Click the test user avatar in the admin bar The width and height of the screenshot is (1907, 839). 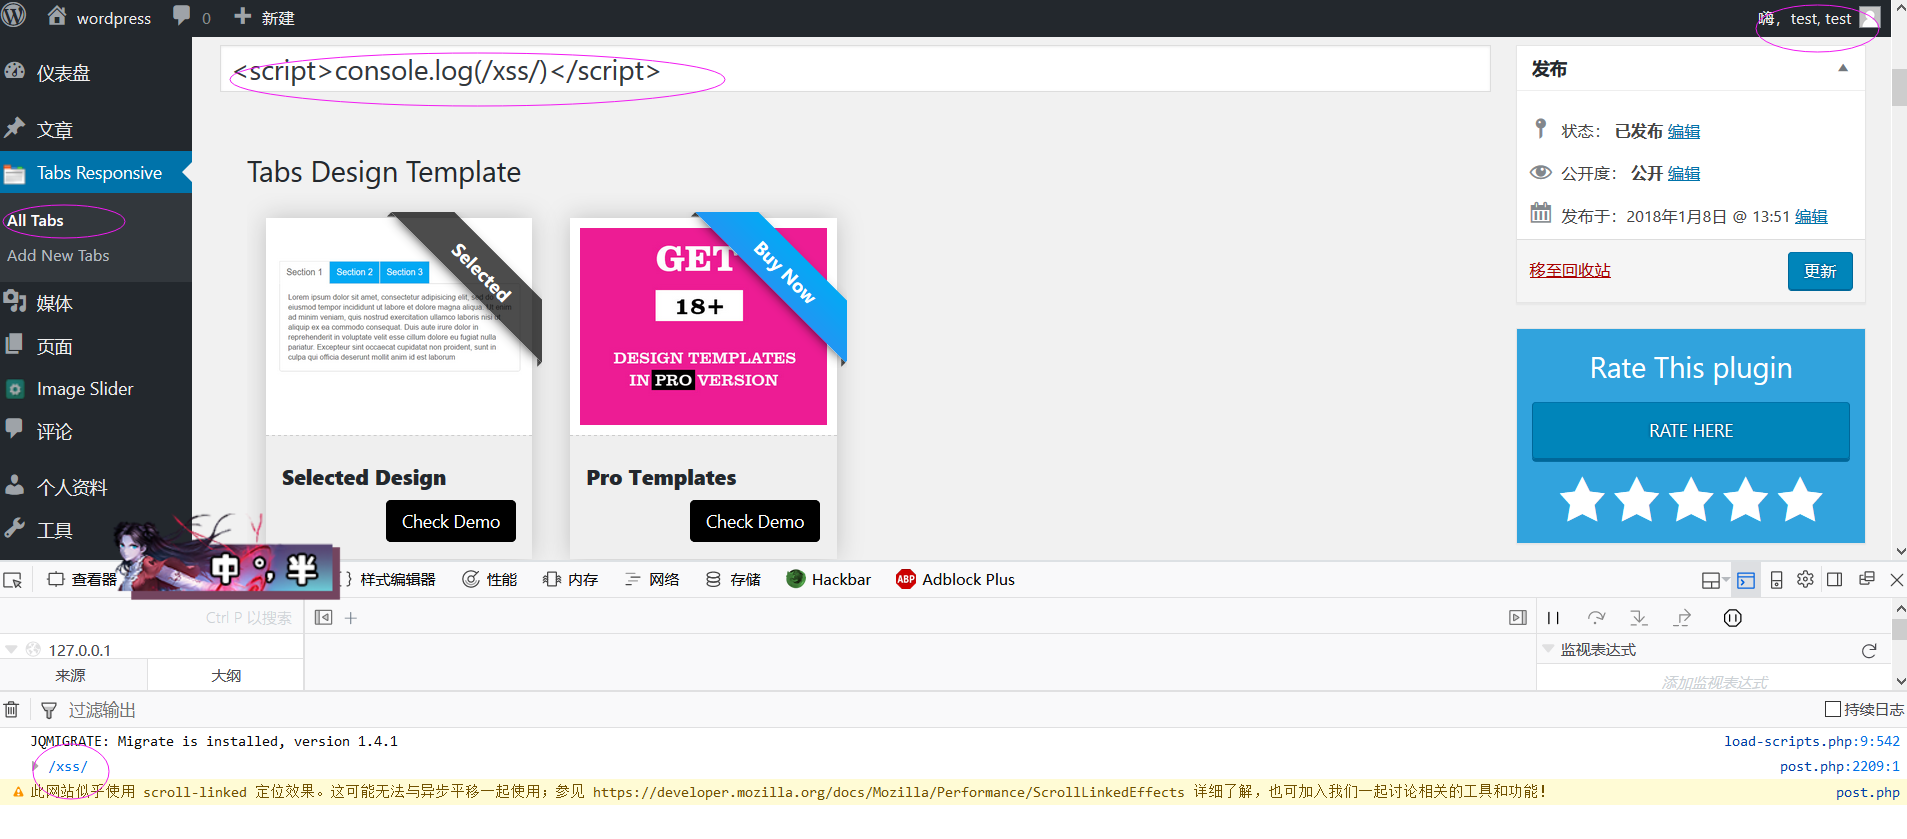1869,18
